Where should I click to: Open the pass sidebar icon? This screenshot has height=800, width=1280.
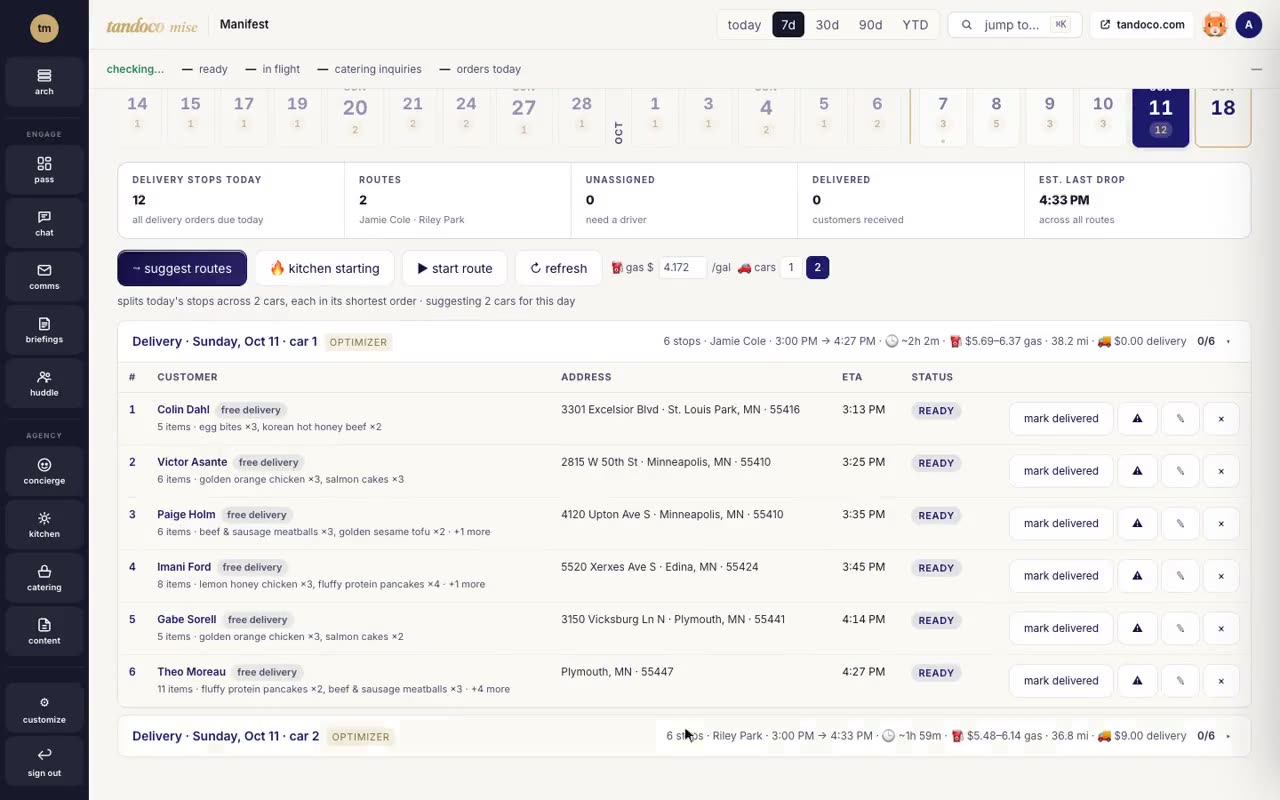[44, 170]
